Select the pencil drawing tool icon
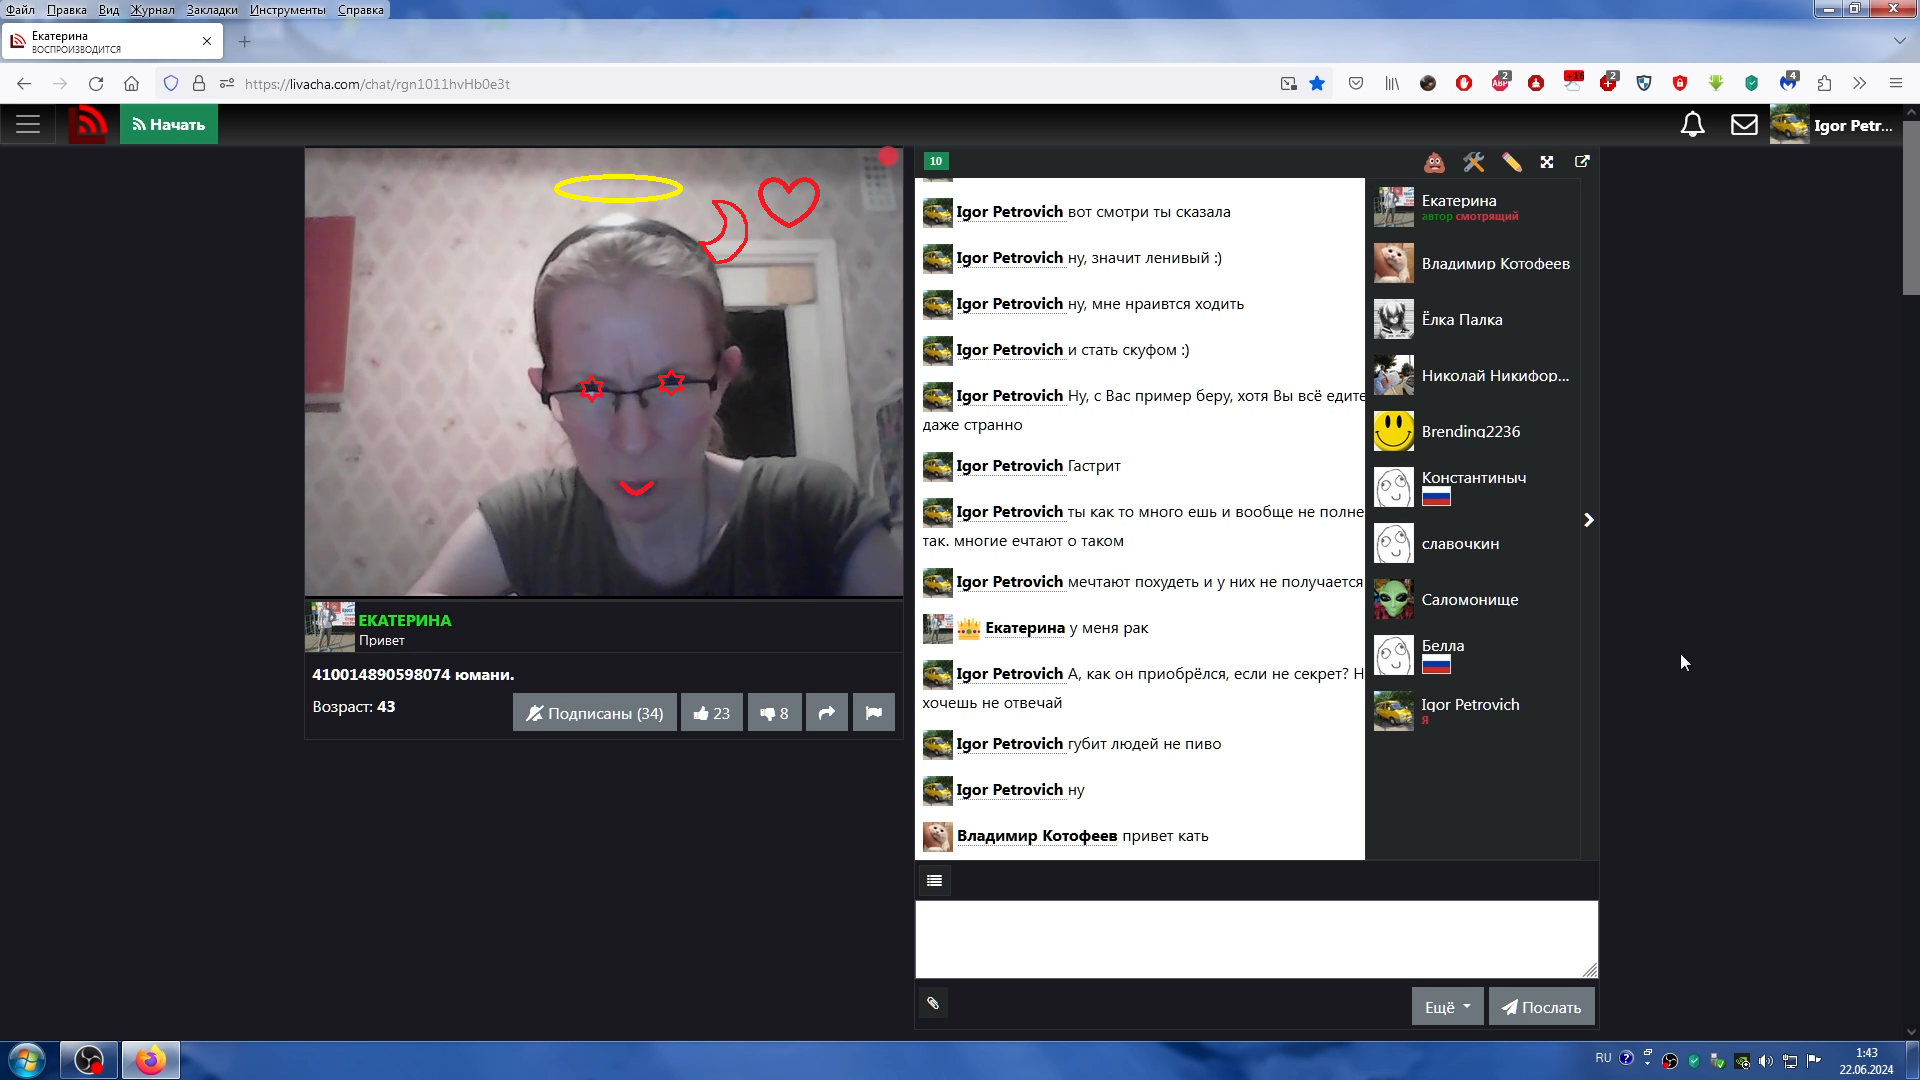The height and width of the screenshot is (1080, 1920). [1511, 162]
